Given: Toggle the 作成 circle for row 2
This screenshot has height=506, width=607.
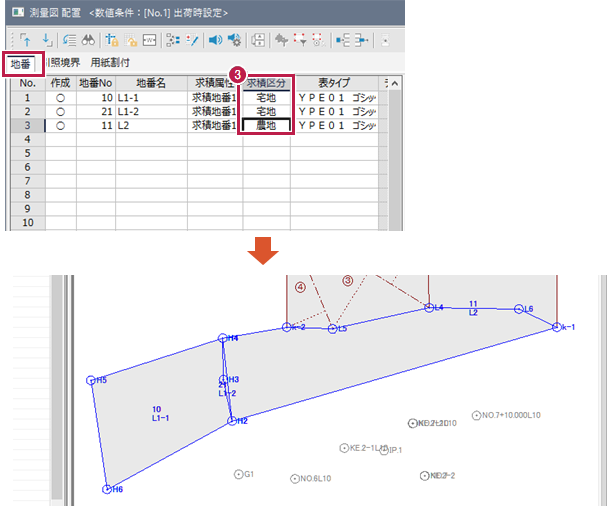Looking at the screenshot, I should coord(60,112).
